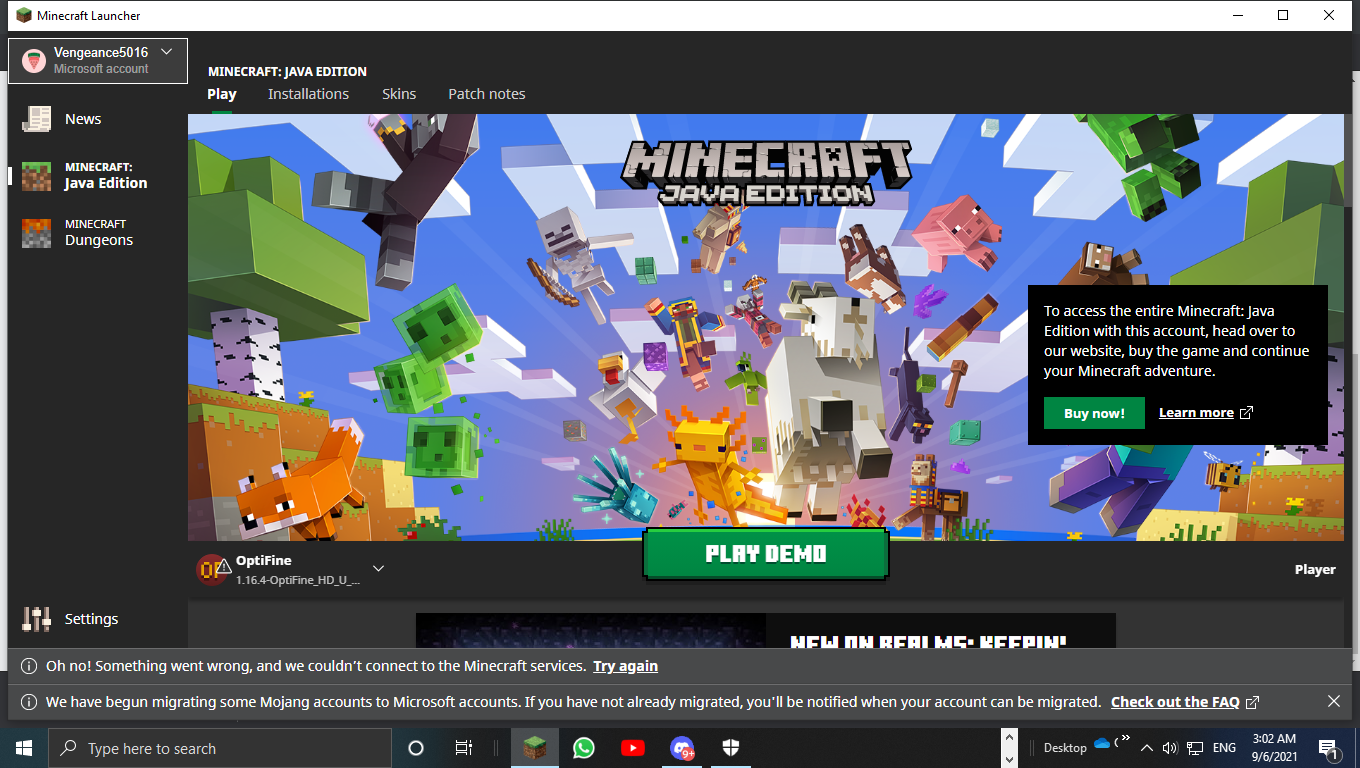The image size is (1360, 768).
Task: Click the OptiFine installation icon
Action: [x=212, y=569]
